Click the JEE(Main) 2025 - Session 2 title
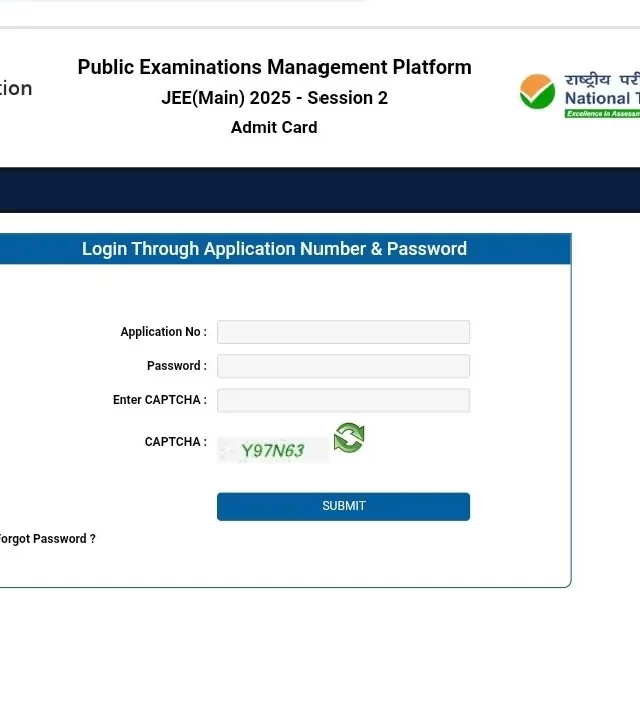The image size is (640, 727). pyautogui.click(x=274, y=98)
